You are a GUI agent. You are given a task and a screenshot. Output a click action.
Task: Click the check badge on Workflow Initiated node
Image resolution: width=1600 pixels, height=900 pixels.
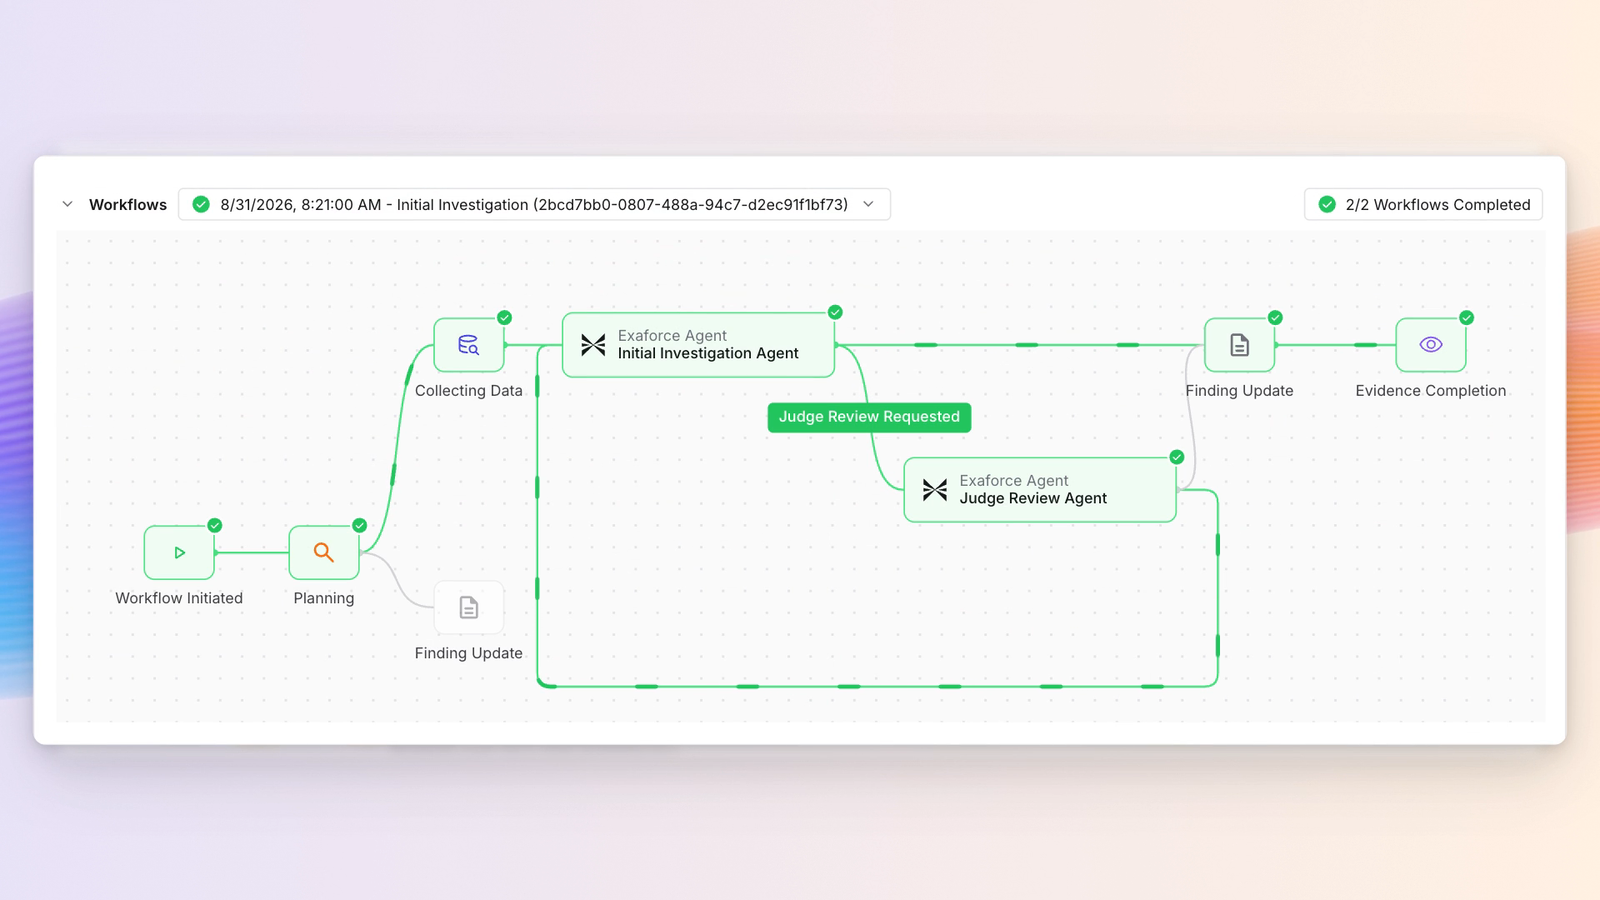215,525
